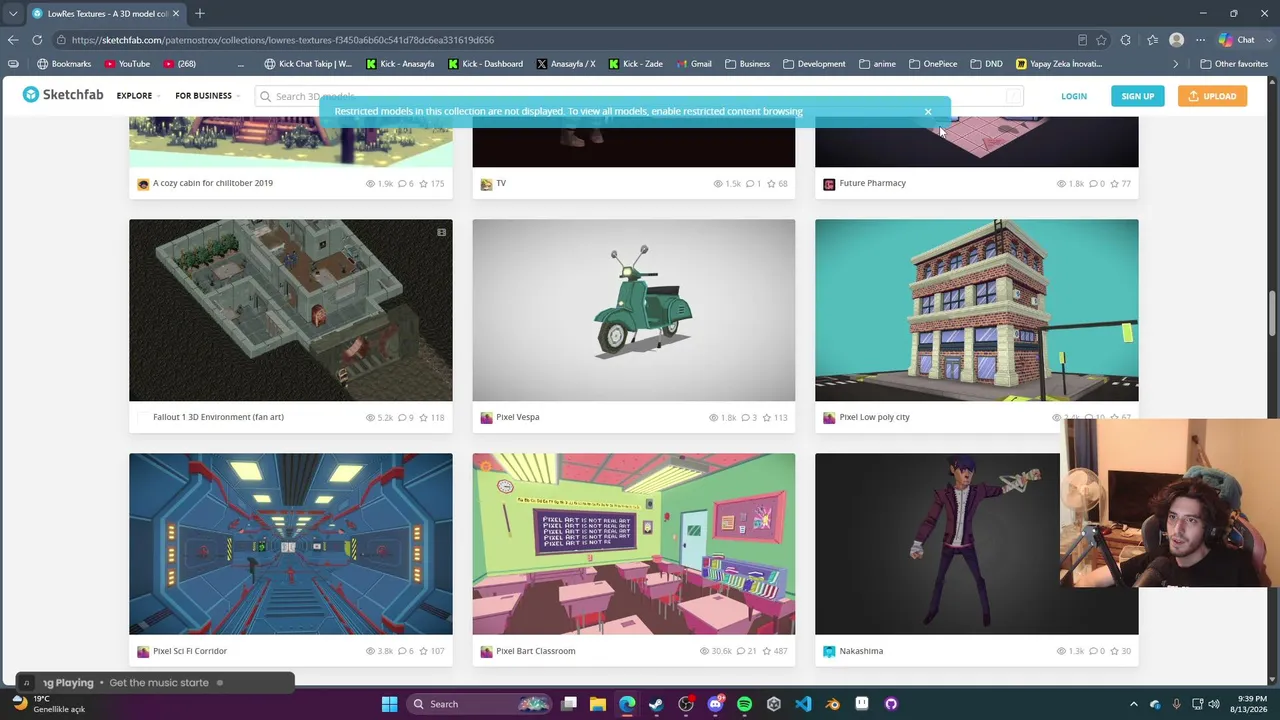Viewport: 1280px width, 720px height.
Task: Open the new tab plus button
Action: (x=200, y=14)
